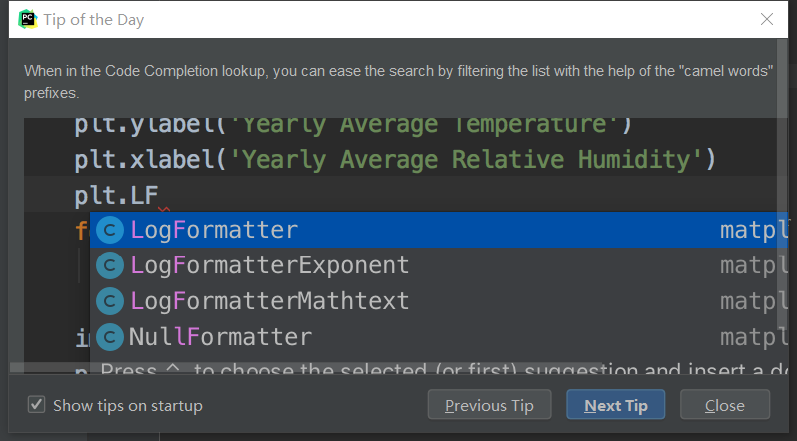
Task: Click the class icon beside LogFormatterMathtext
Action: [x=110, y=300]
